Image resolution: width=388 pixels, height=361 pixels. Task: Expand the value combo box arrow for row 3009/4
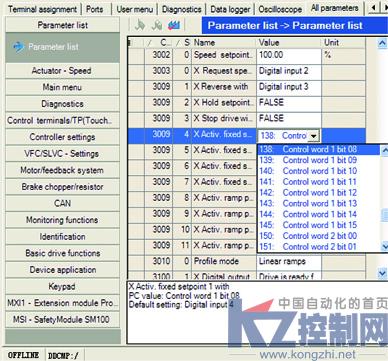coord(313,136)
